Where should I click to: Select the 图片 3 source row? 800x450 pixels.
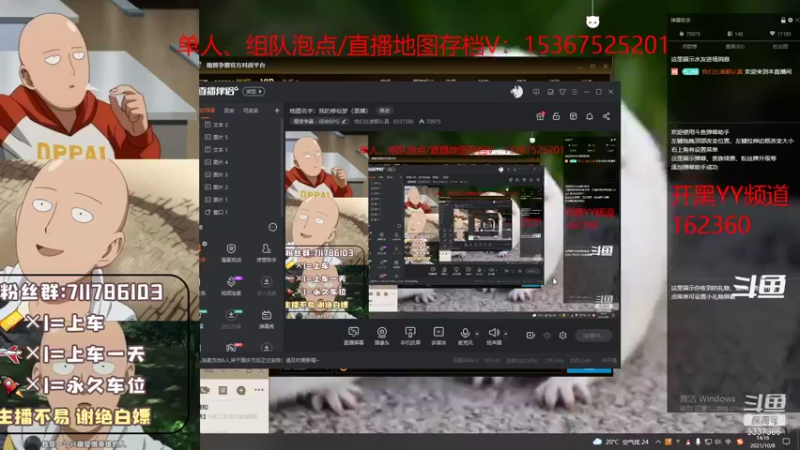[240, 174]
